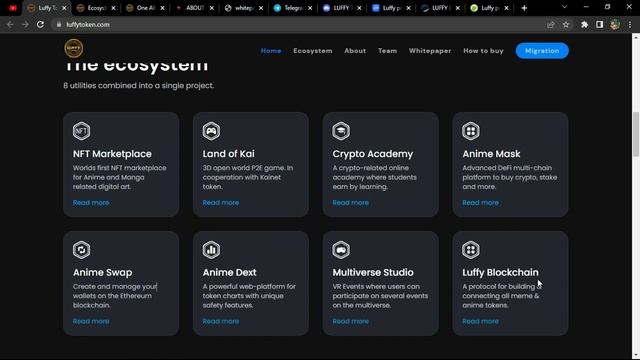Open the How to buy nav item

pyautogui.click(x=483, y=51)
